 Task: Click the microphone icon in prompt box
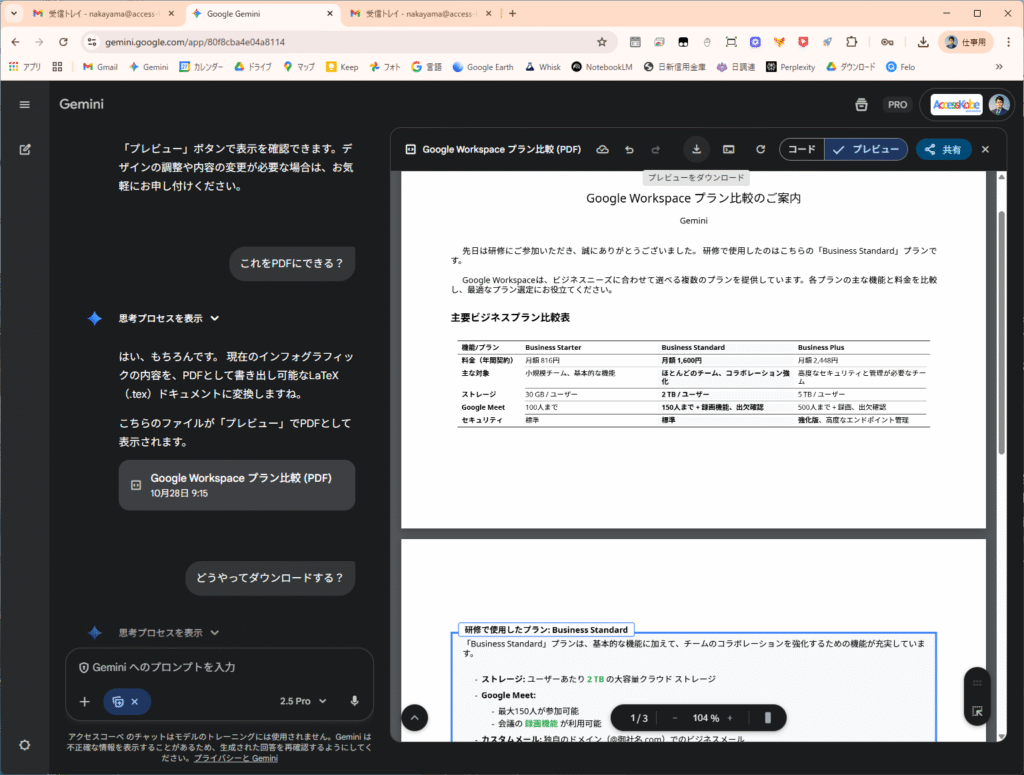click(x=354, y=701)
